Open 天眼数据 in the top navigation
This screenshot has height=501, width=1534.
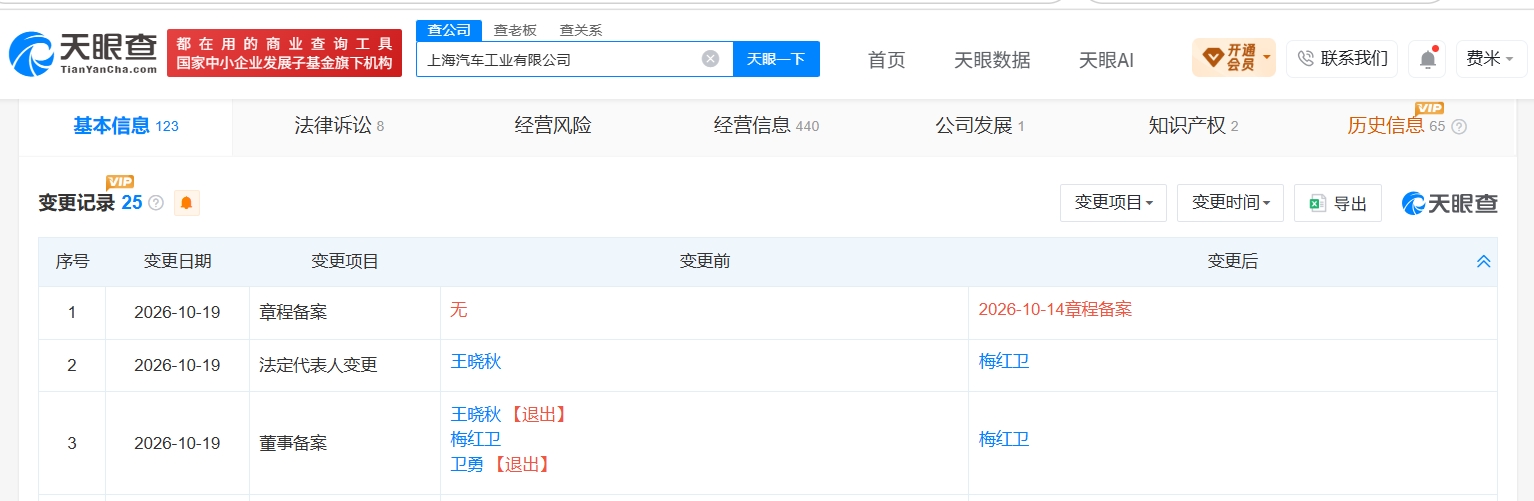tap(992, 60)
